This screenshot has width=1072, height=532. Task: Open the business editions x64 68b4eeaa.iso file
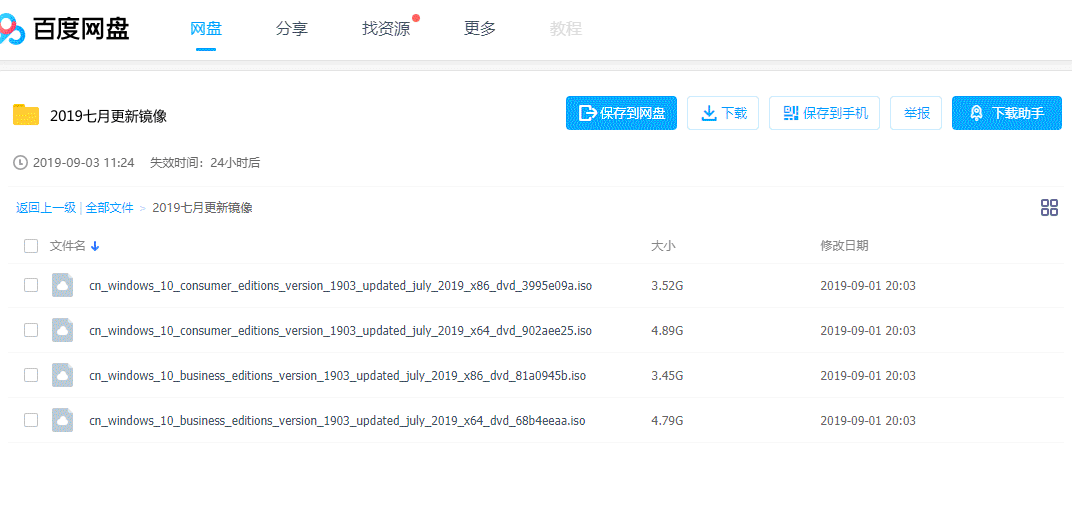pos(337,421)
